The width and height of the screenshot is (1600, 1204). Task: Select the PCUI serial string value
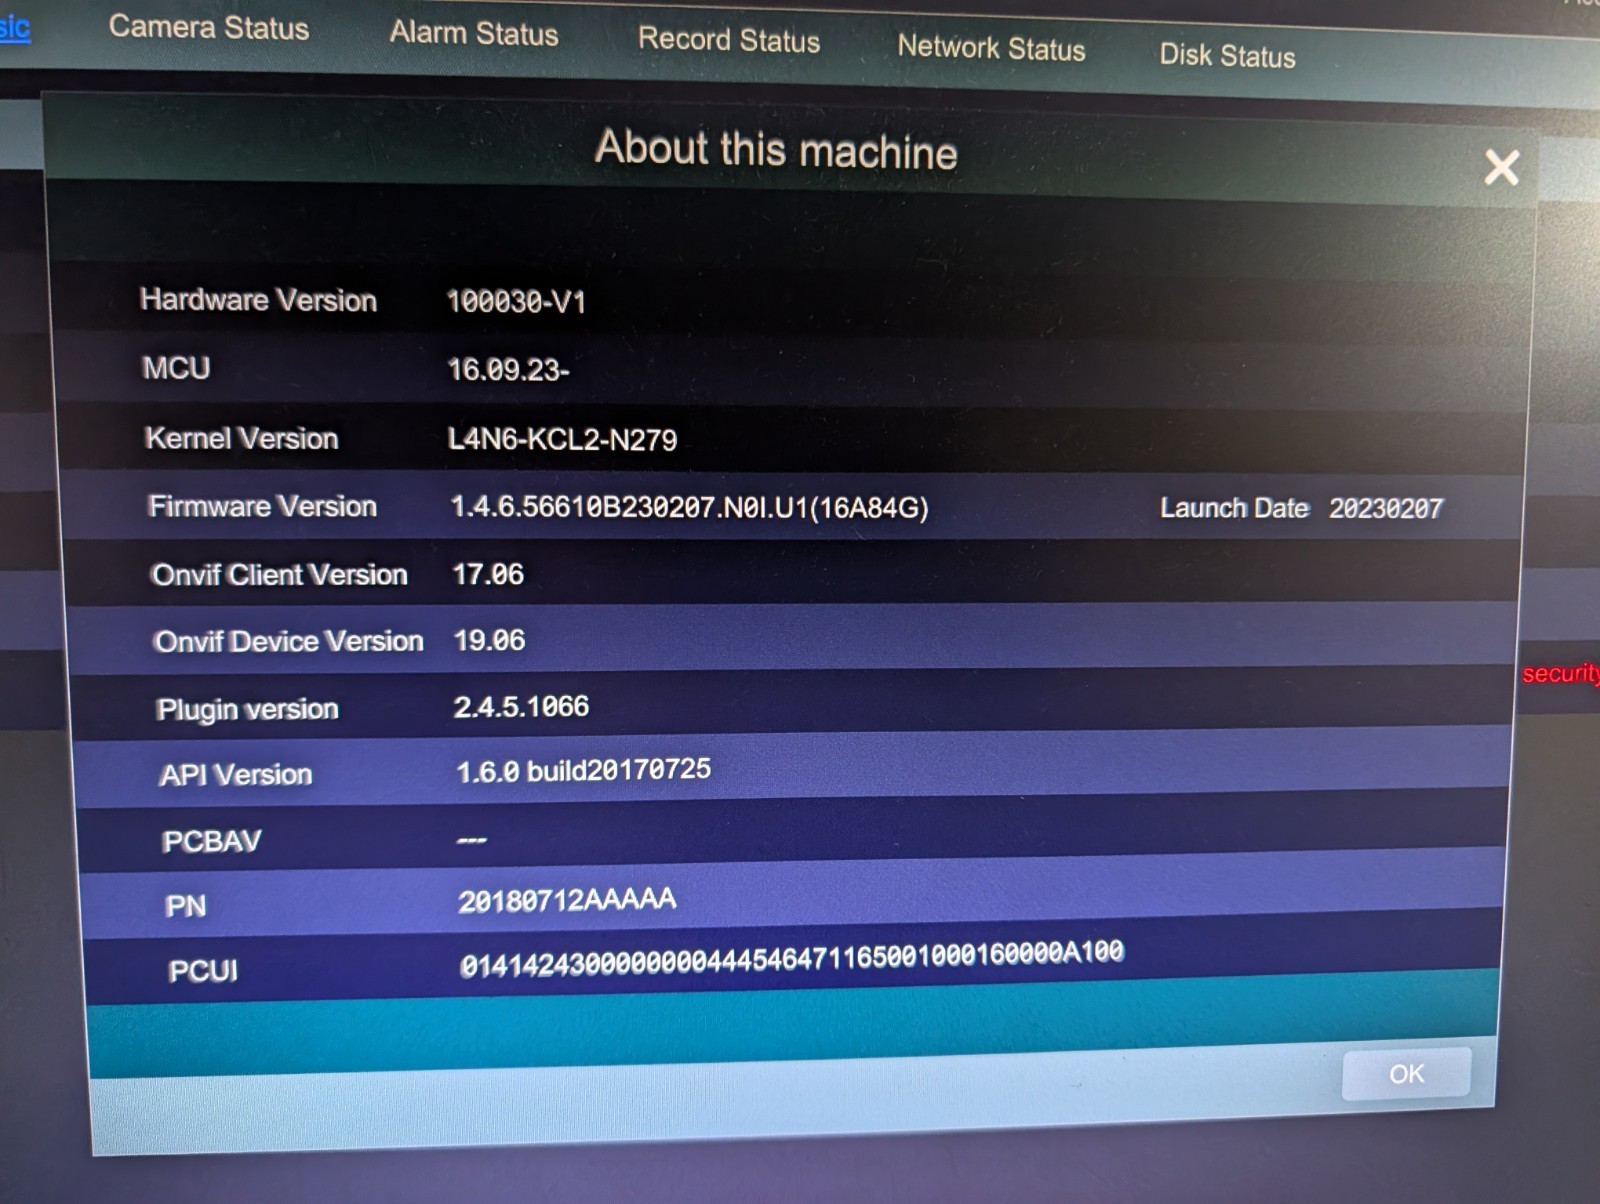[792, 957]
